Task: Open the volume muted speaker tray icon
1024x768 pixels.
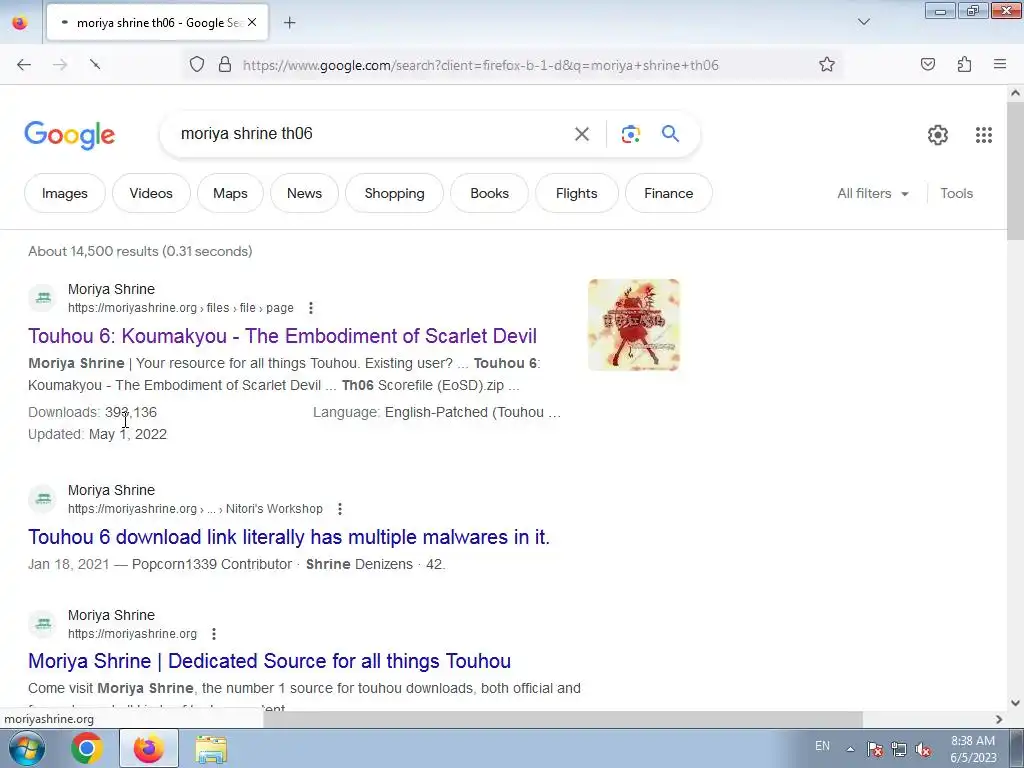Action: 923,749
